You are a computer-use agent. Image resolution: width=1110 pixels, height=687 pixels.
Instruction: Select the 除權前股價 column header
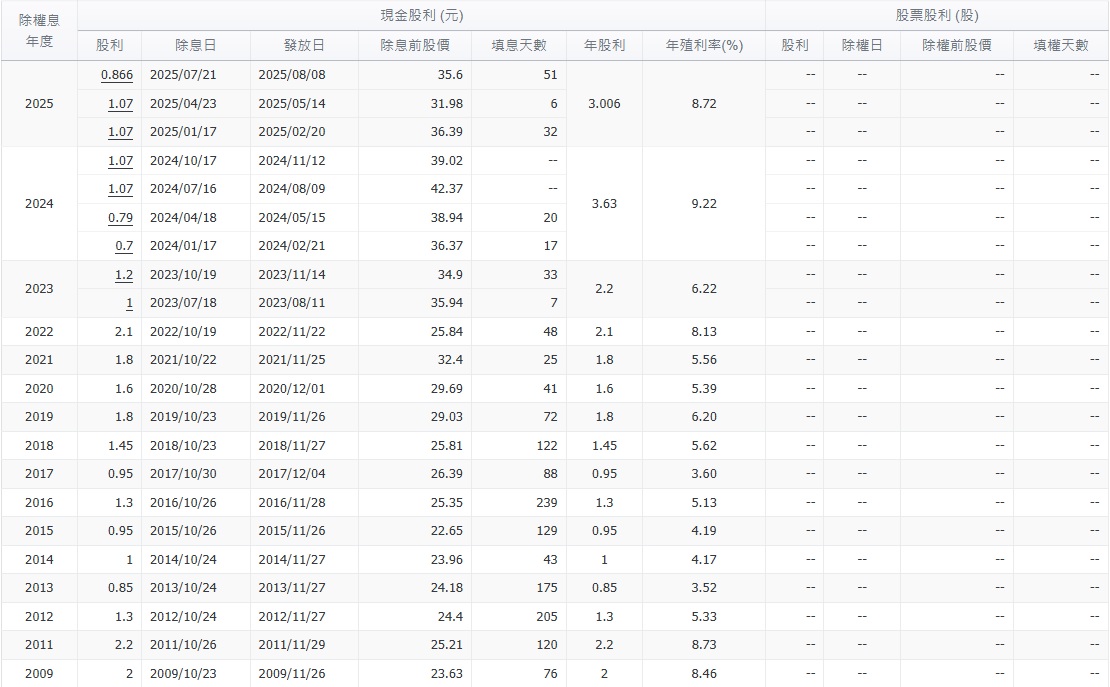(x=956, y=45)
